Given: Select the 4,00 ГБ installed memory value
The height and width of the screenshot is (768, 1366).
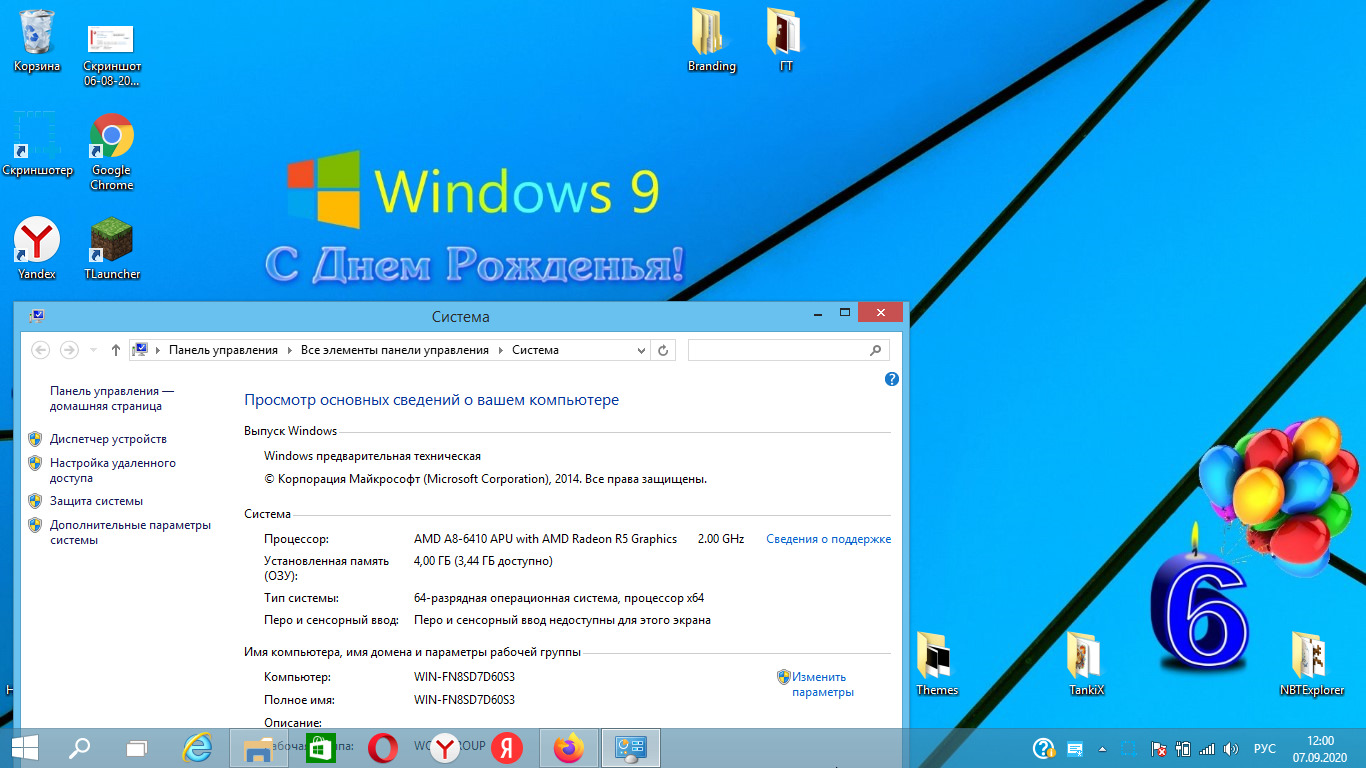Looking at the screenshot, I should [x=483, y=561].
